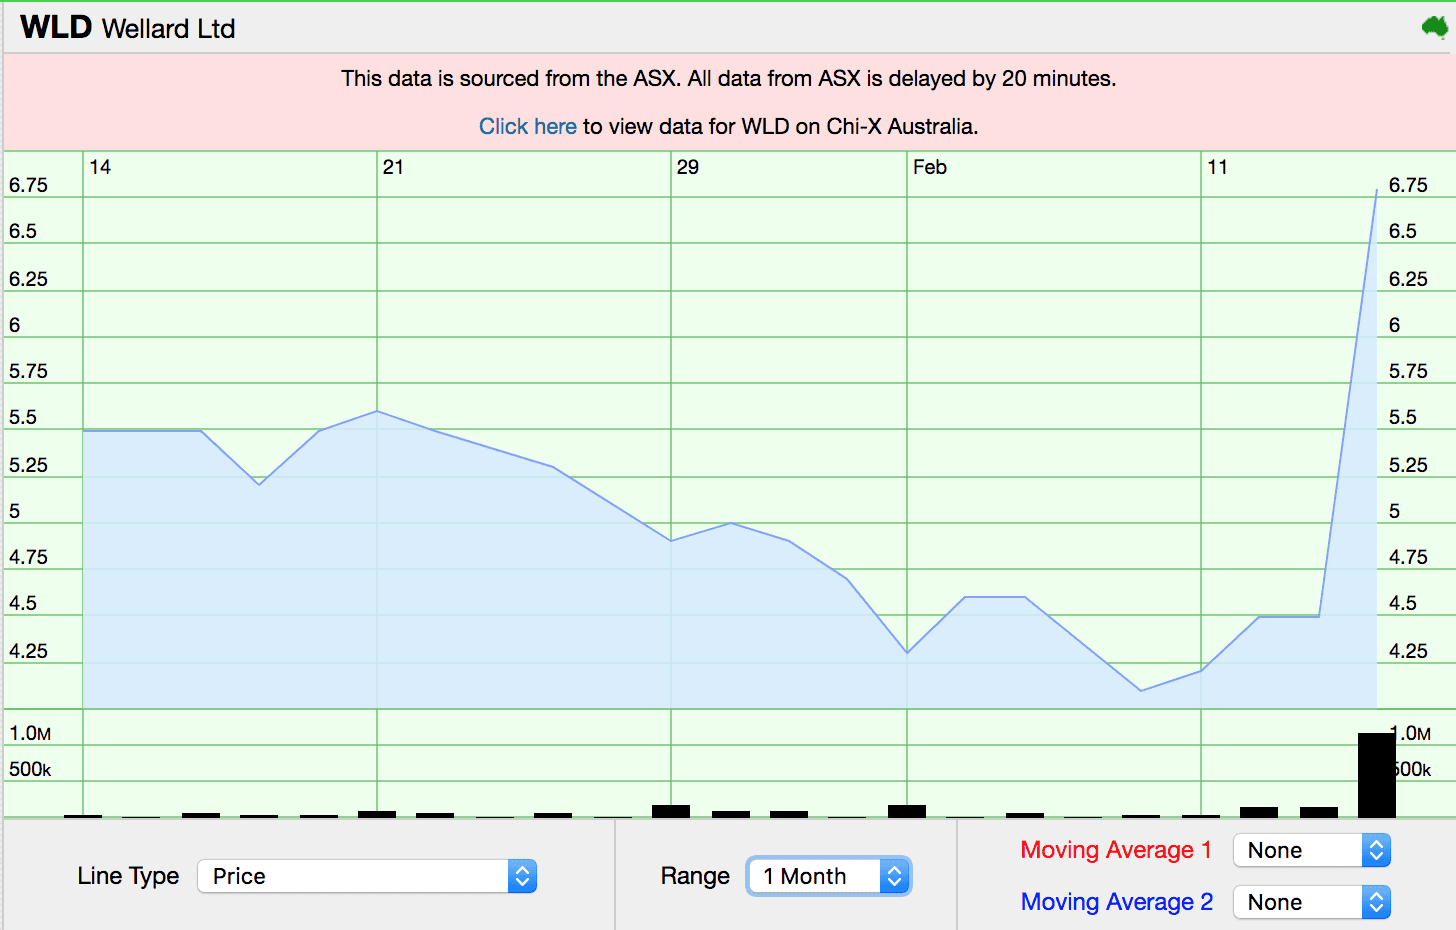Click the right axis '4.25' price label

(1408, 651)
